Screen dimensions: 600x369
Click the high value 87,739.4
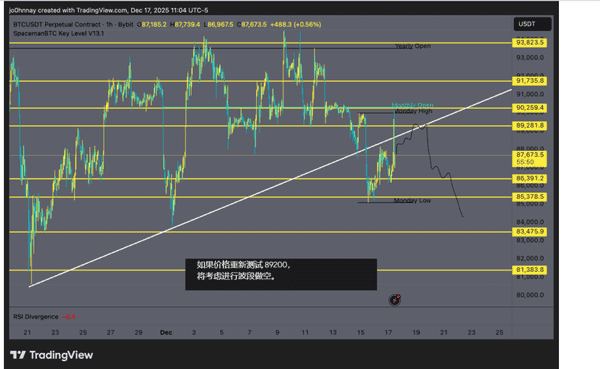pos(187,24)
